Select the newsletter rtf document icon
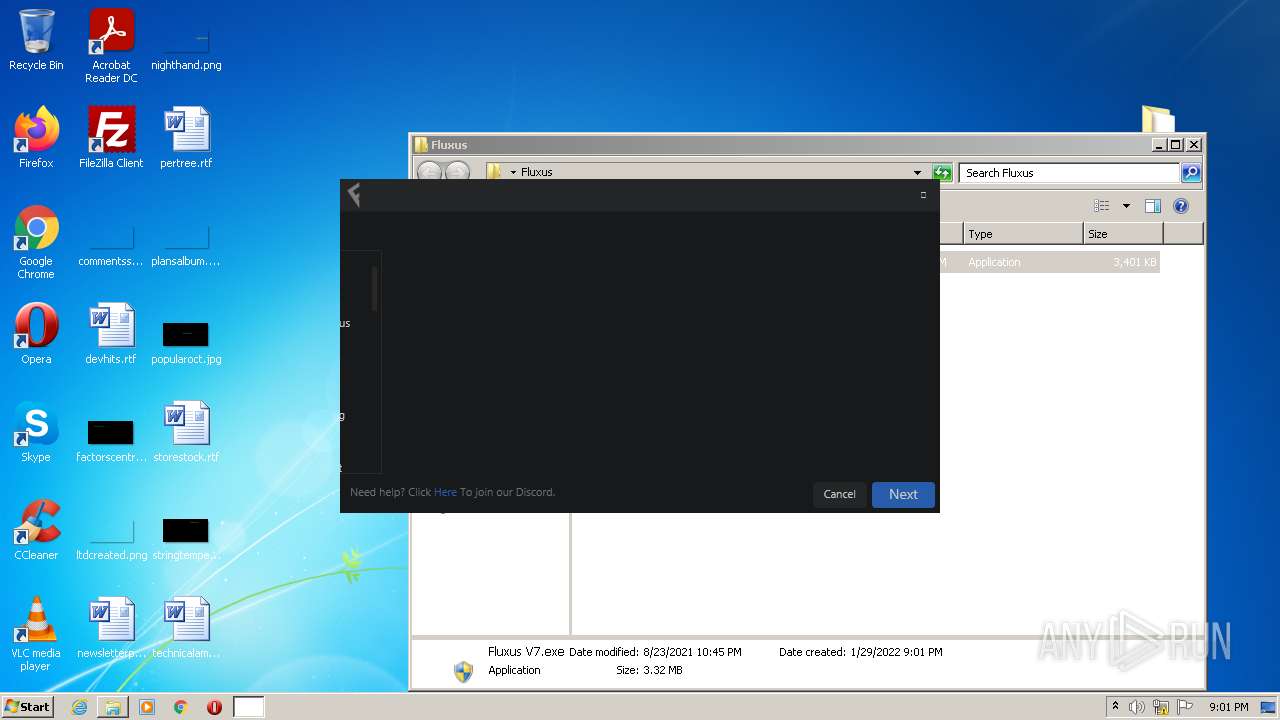 point(111,628)
